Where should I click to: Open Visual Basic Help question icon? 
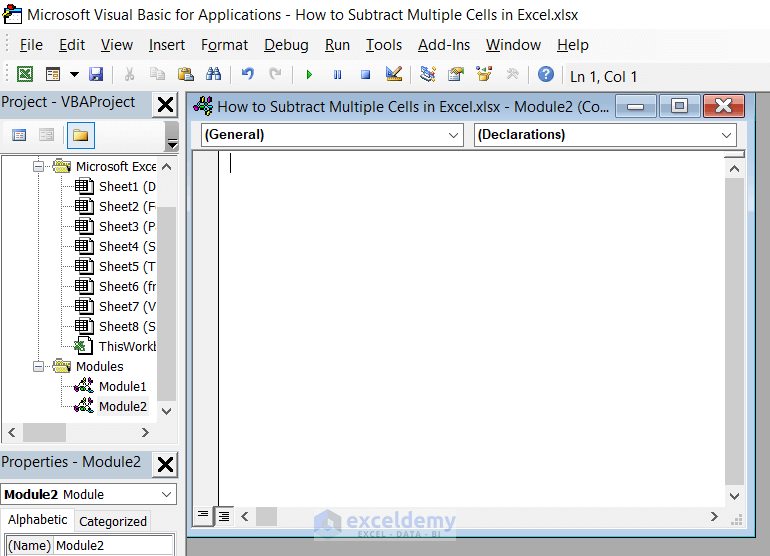tap(546, 75)
